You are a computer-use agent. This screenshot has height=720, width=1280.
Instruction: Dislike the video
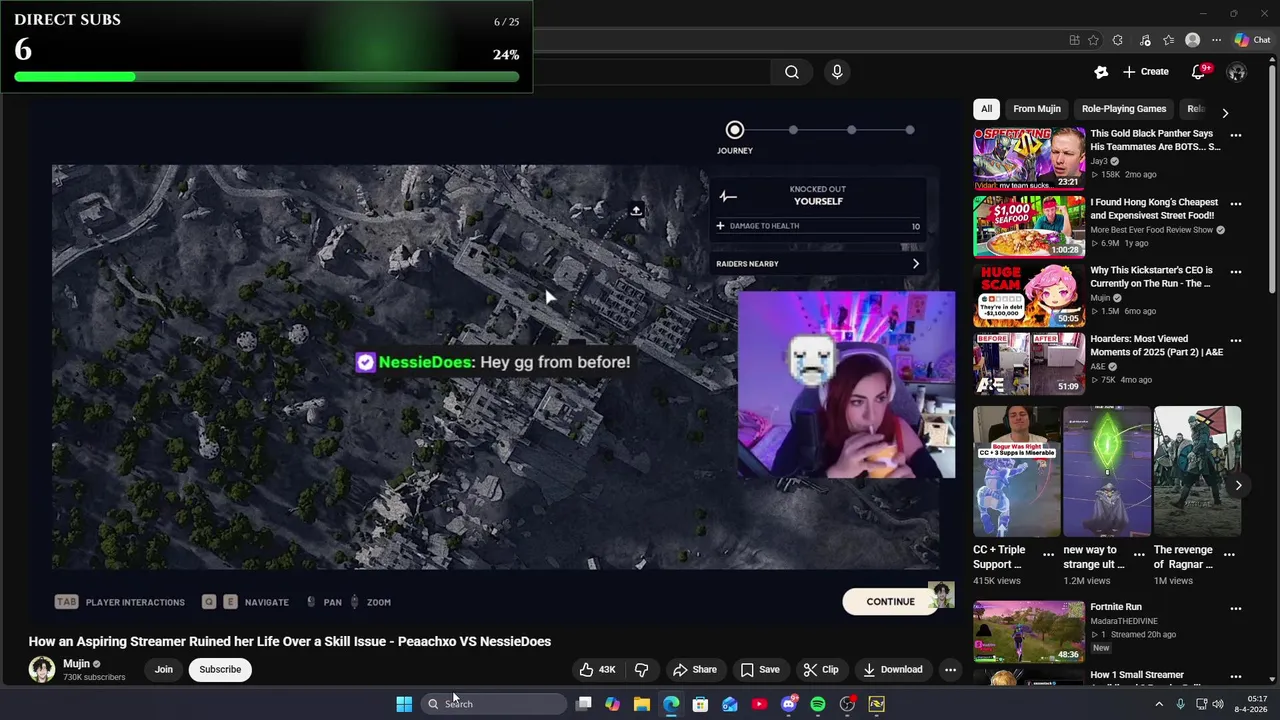(642, 670)
